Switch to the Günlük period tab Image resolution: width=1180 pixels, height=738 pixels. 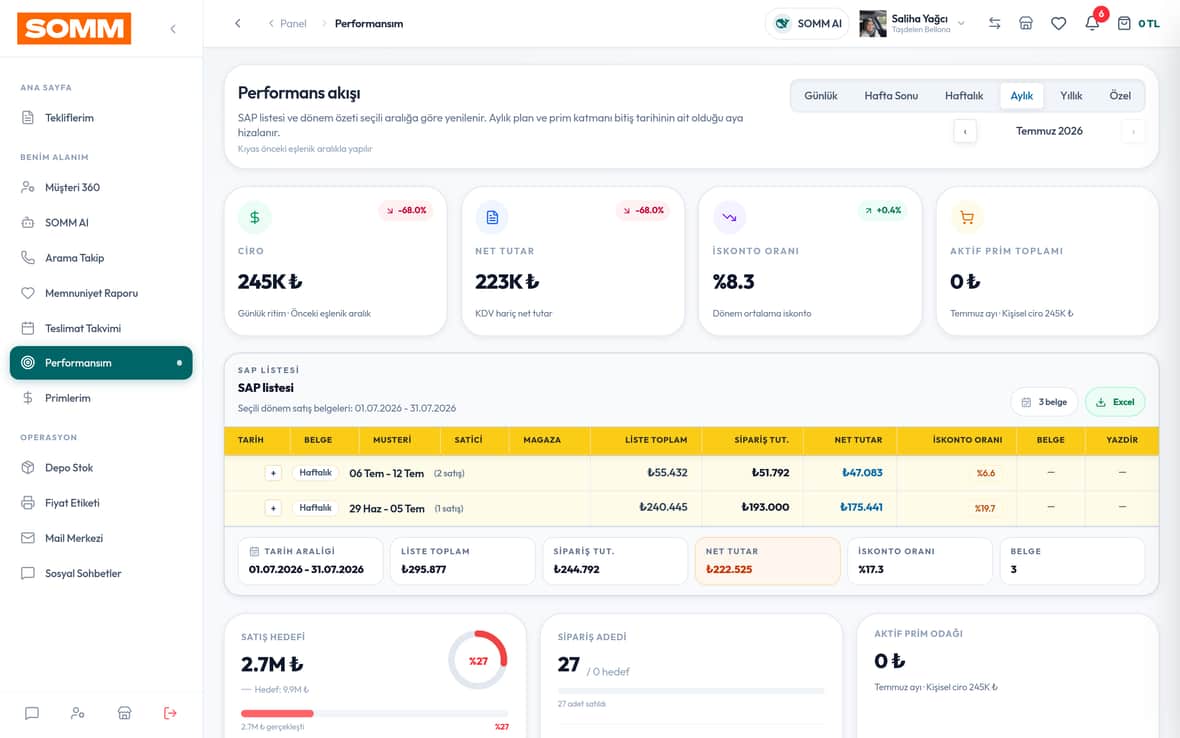coord(820,96)
